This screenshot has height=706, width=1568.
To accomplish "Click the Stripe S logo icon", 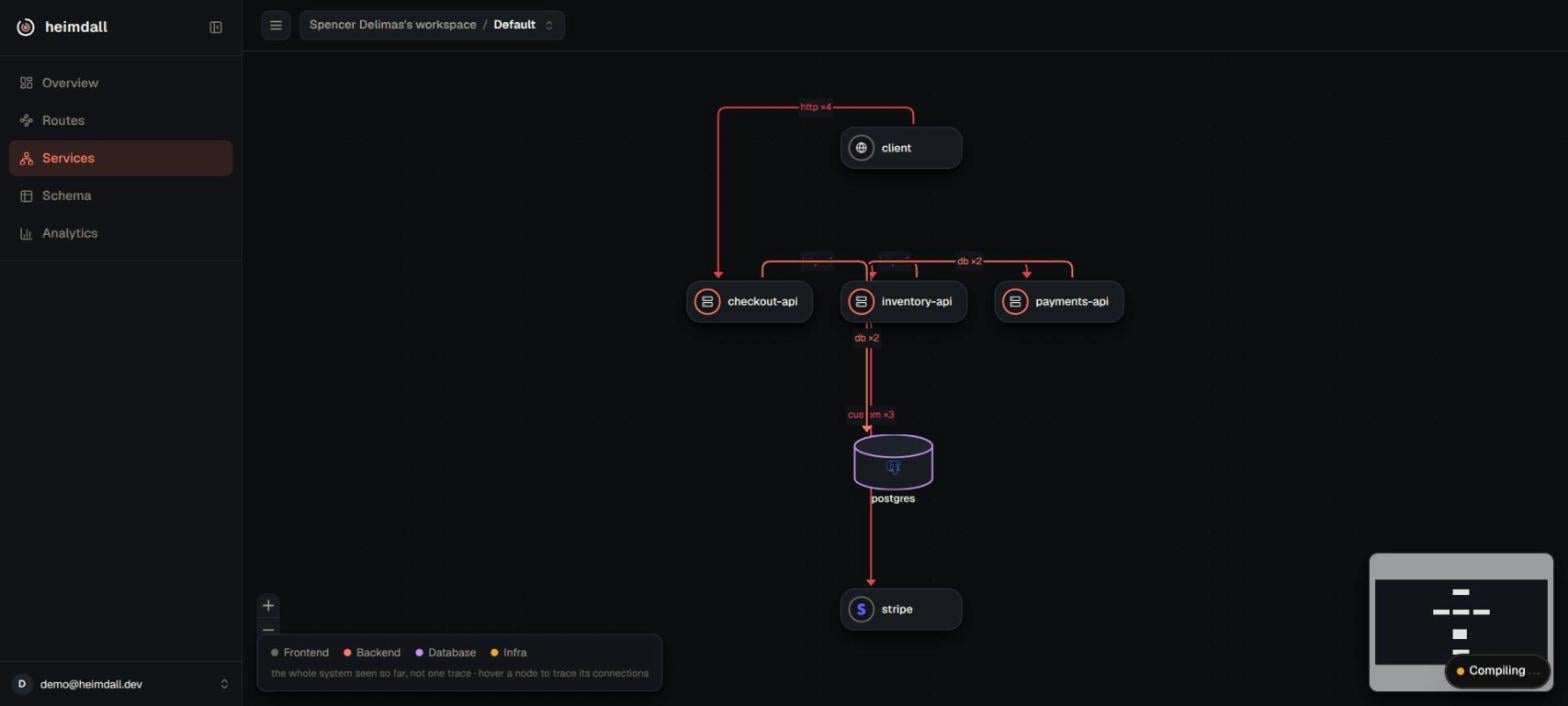I will (x=861, y=609).
